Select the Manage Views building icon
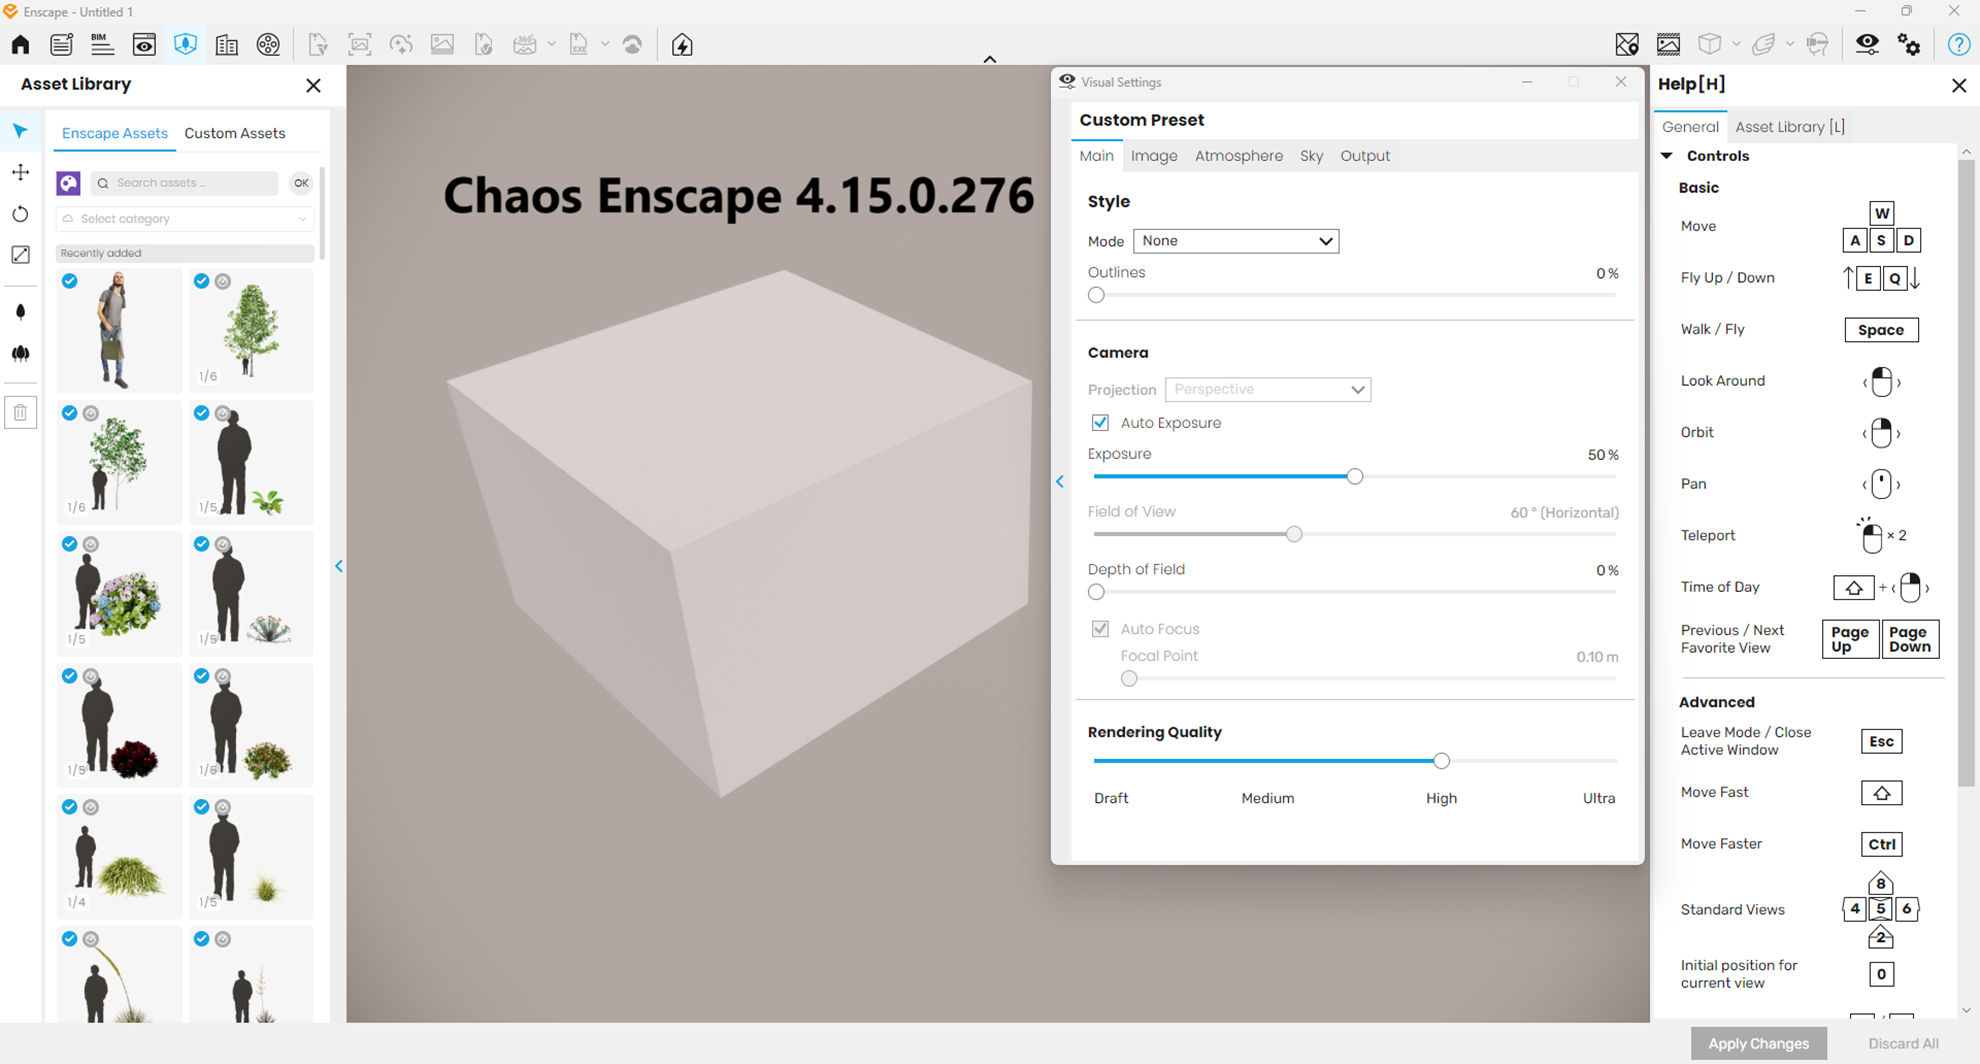 coord(227,44)
